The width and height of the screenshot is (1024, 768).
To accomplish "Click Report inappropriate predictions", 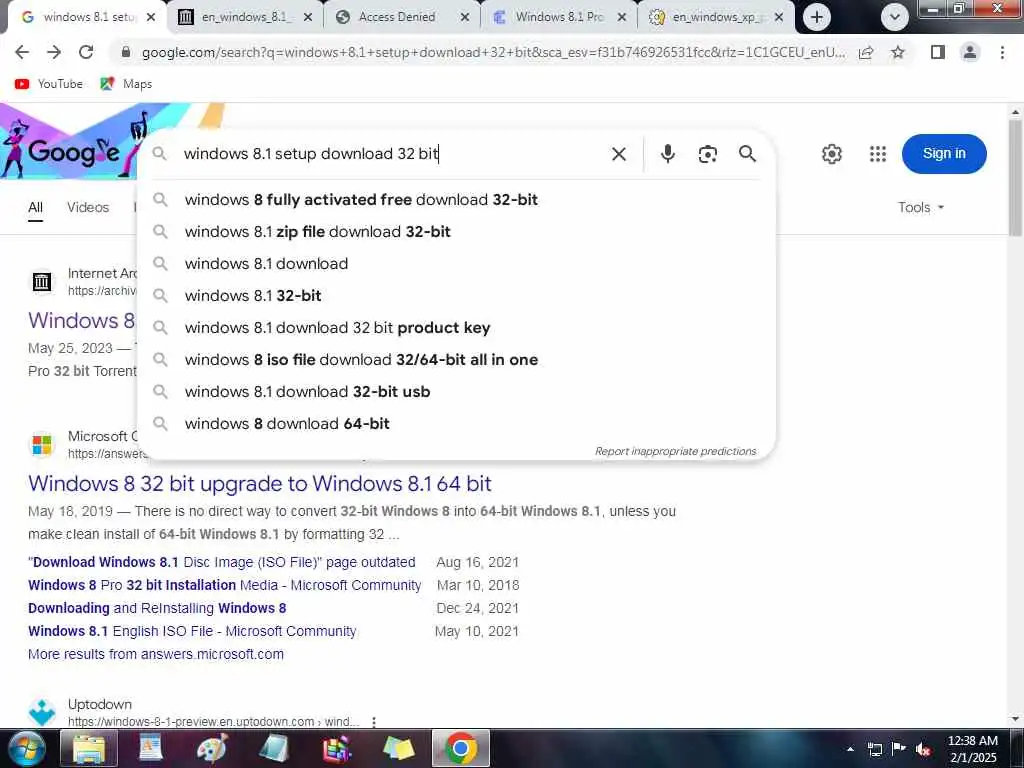I will pyautogui.click(x=675, y=451).
